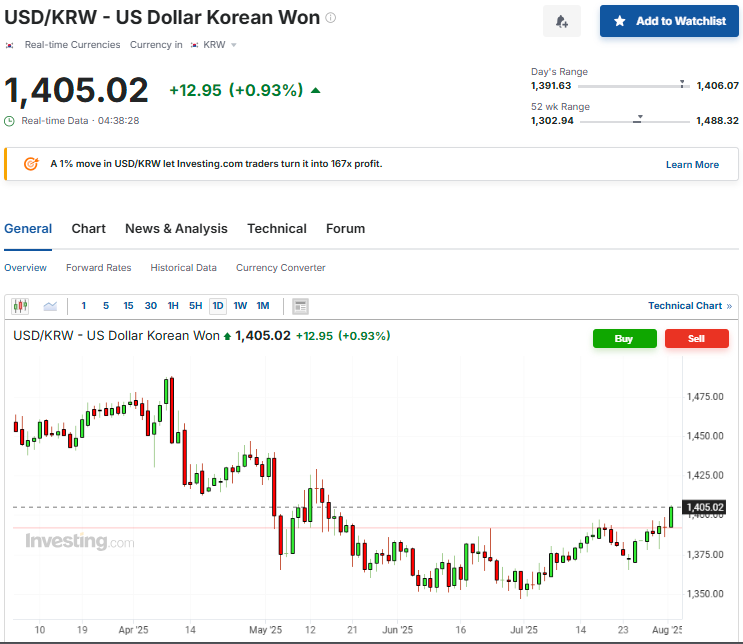Click the large 1,405.02 price quote

tap(76, 90)
